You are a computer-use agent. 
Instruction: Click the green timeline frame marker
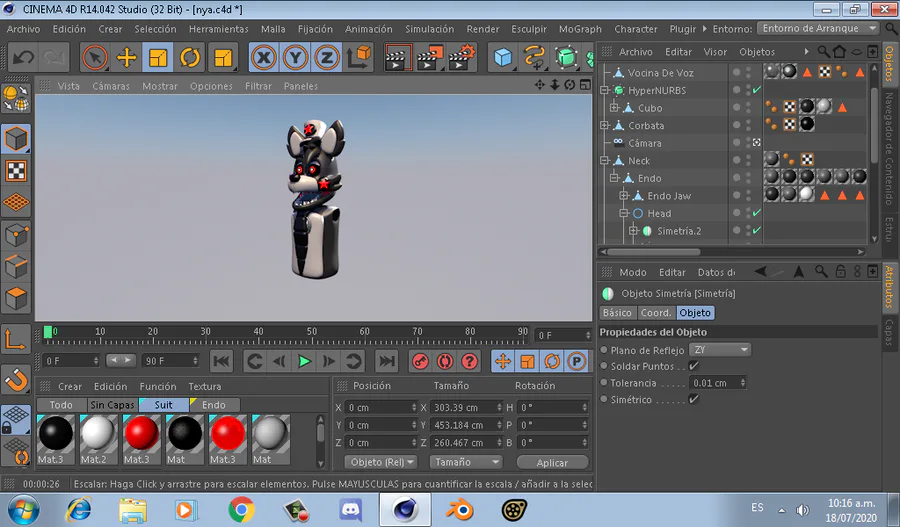pos(48,332)
